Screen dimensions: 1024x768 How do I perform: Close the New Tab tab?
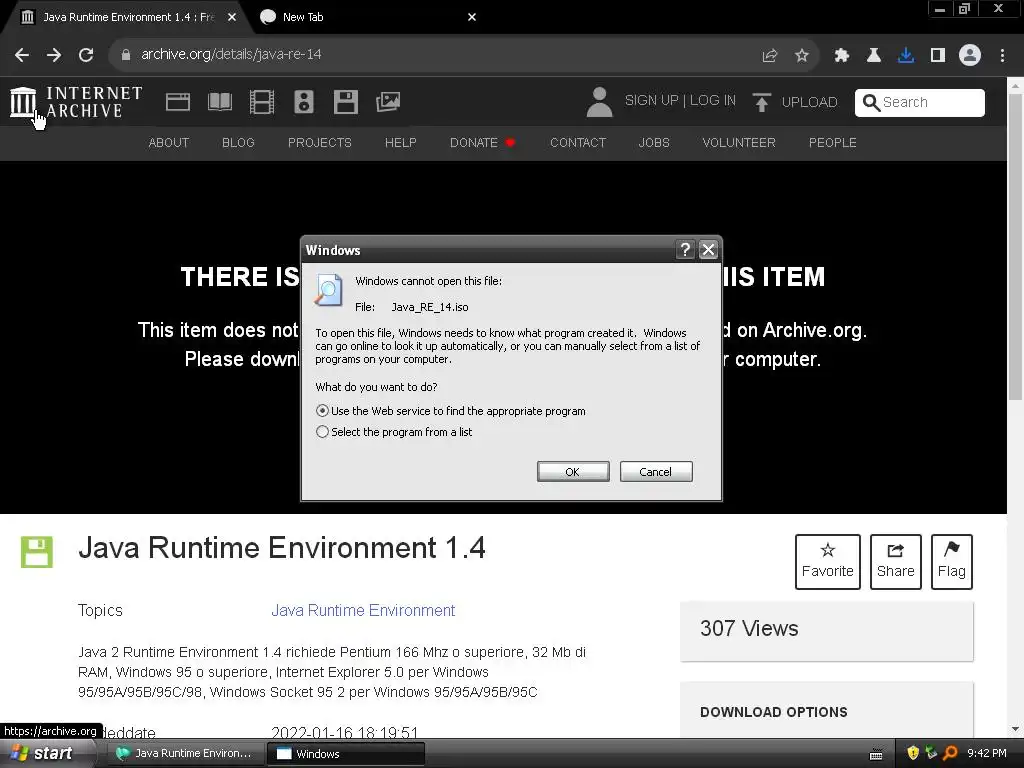coord(472,17)
